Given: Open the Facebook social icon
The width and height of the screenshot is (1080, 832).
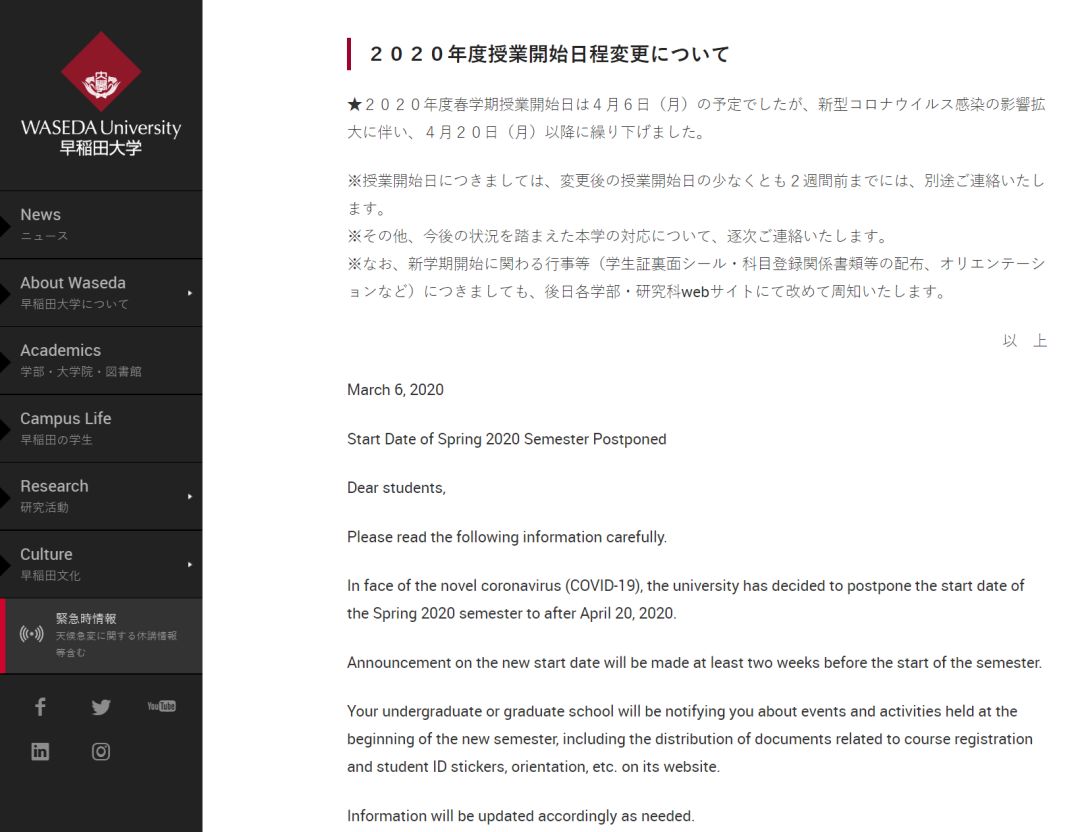Looking at the screenshot, I should [x=40, y=707].
